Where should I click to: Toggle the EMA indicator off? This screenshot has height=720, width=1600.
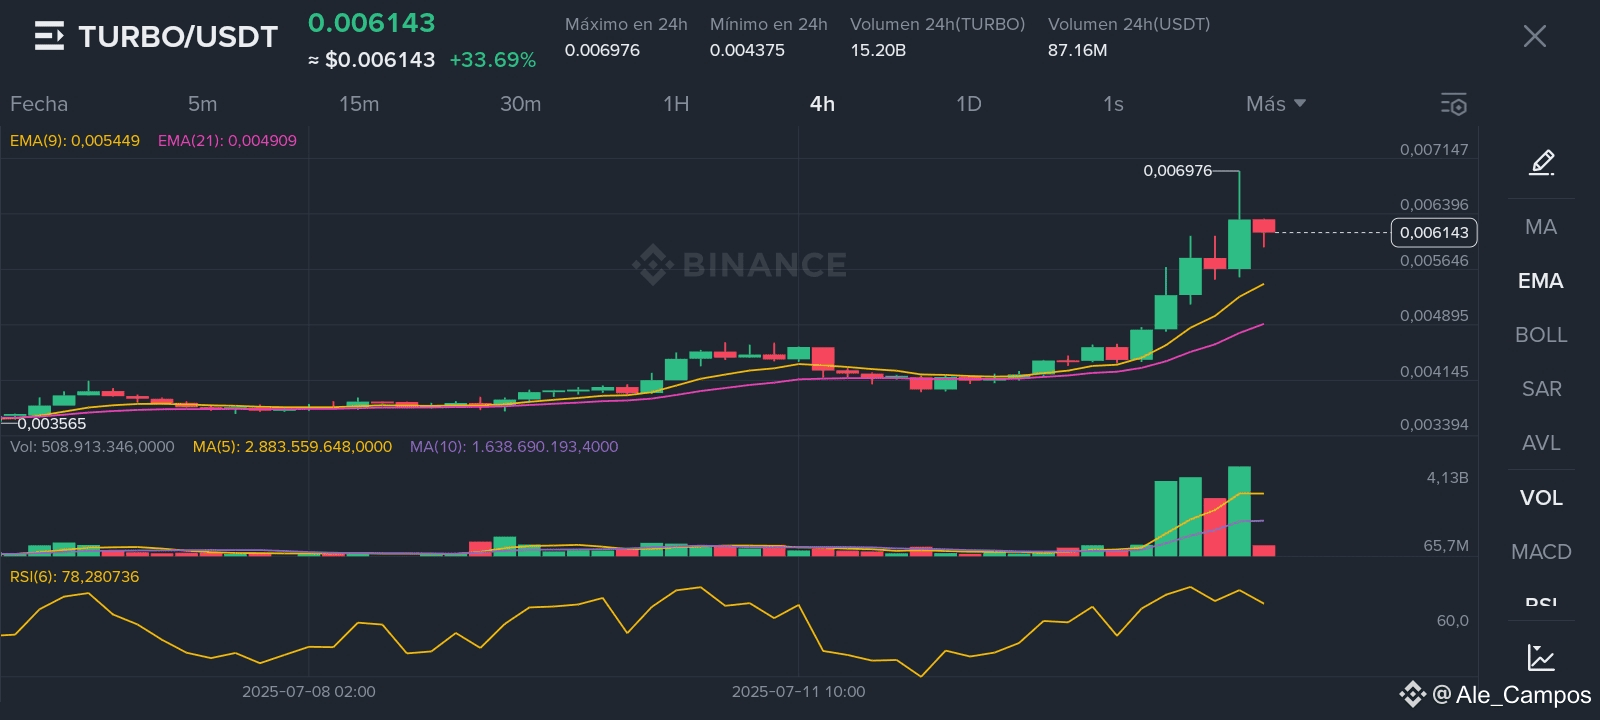(1541, 281)
